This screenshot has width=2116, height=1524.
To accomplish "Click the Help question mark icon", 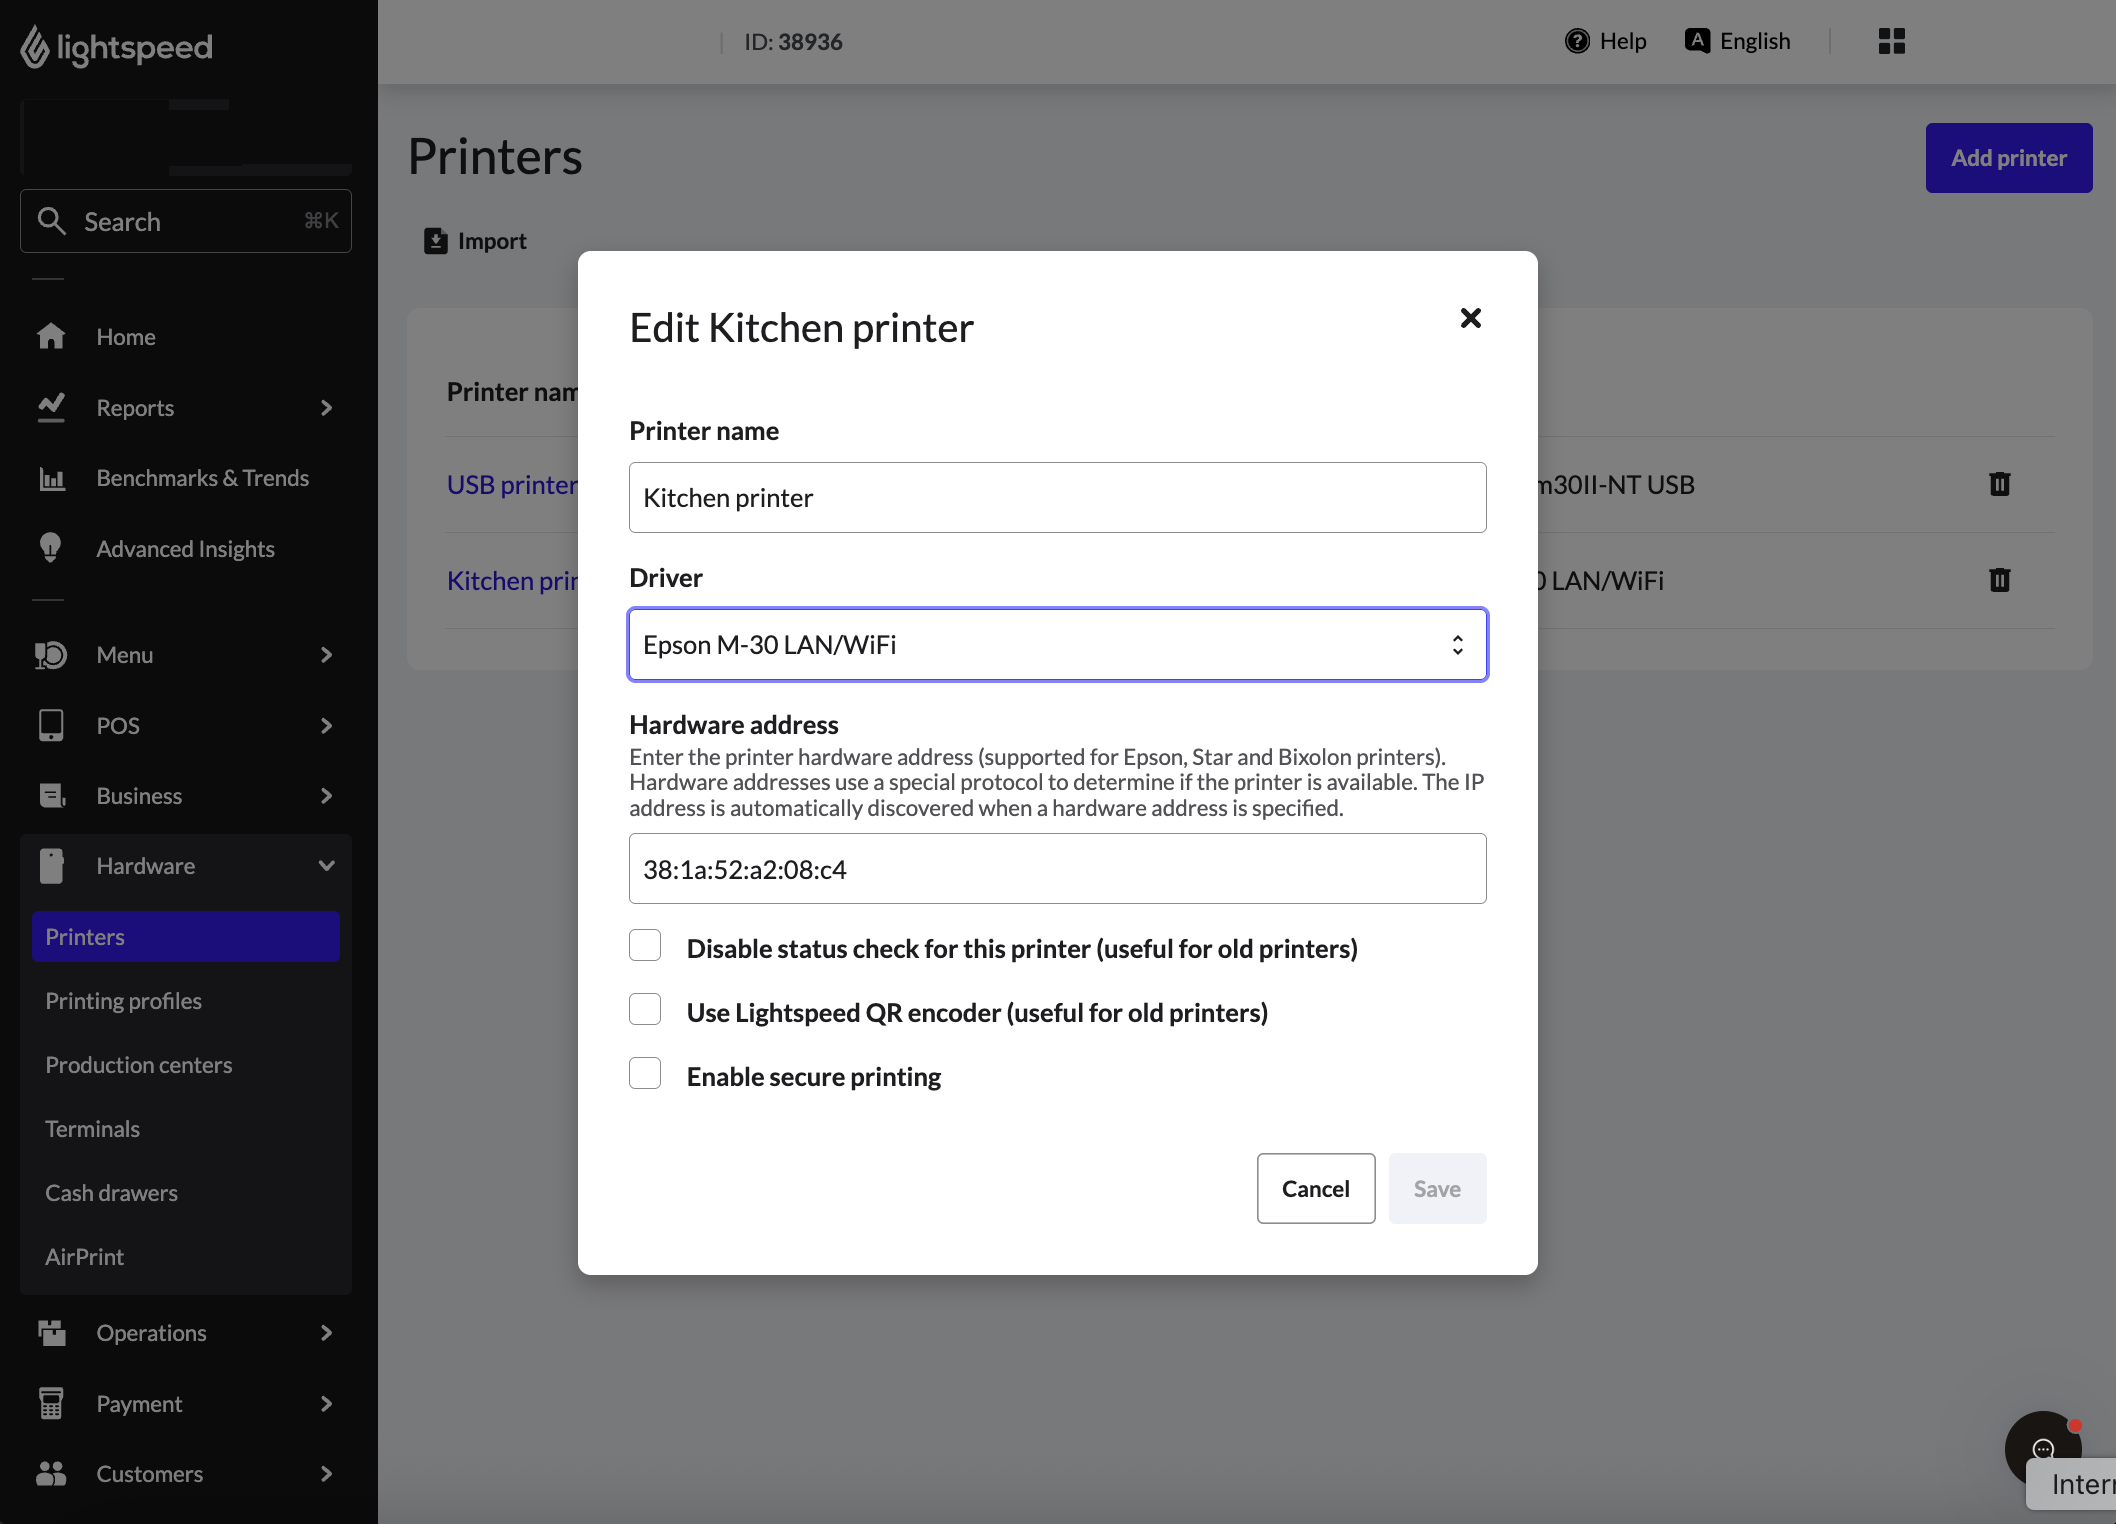I will (x=1577, y=41).
